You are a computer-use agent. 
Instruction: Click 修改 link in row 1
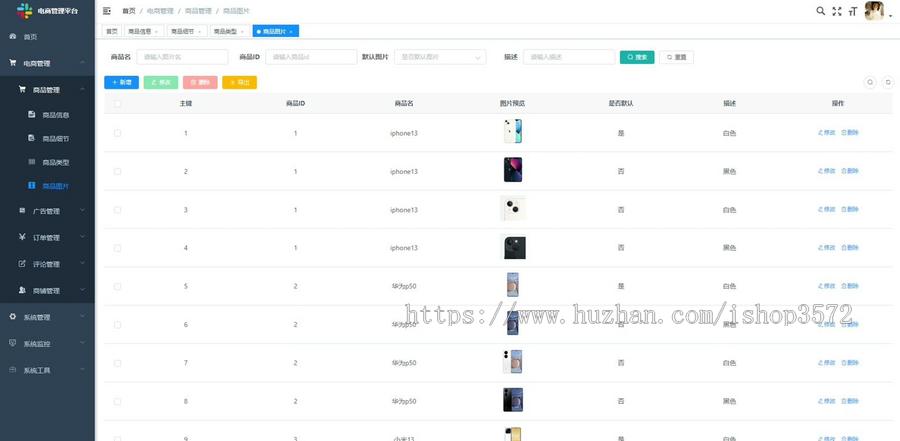827,133
